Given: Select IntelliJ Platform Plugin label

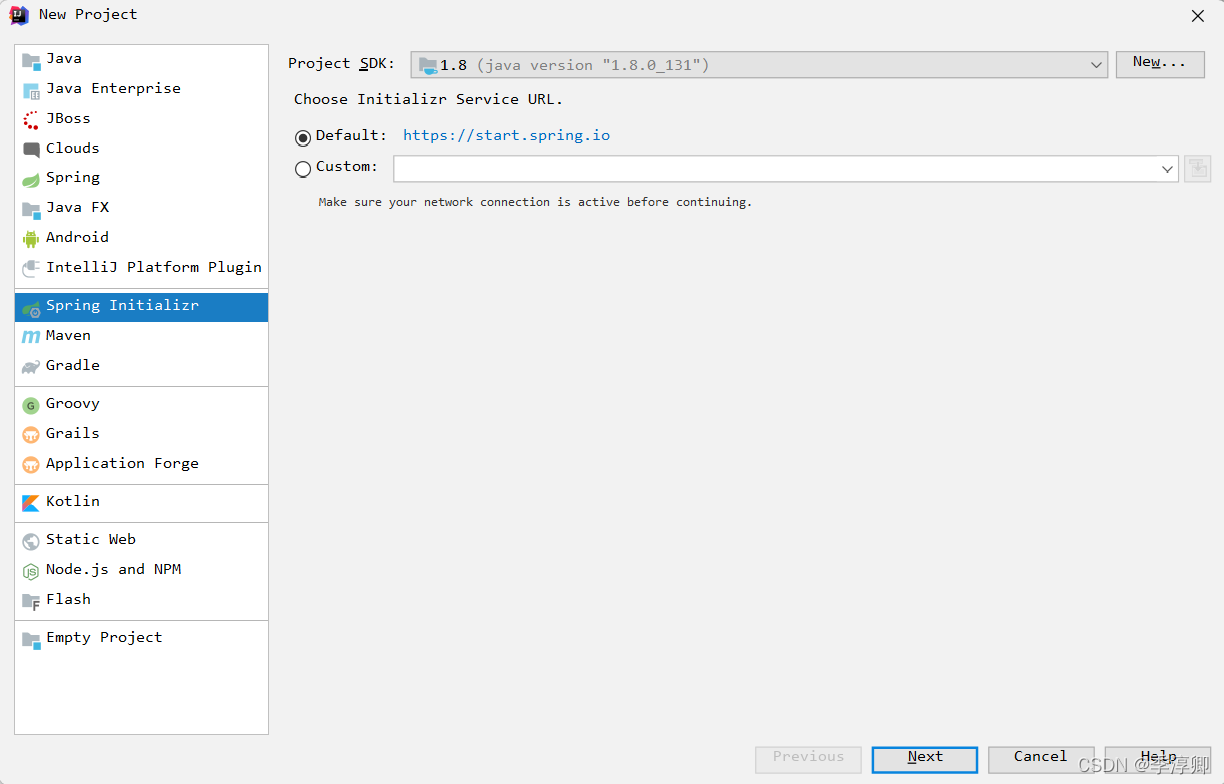Looking at the screenshot, I should pyautogui.click(x=154, y=268).
